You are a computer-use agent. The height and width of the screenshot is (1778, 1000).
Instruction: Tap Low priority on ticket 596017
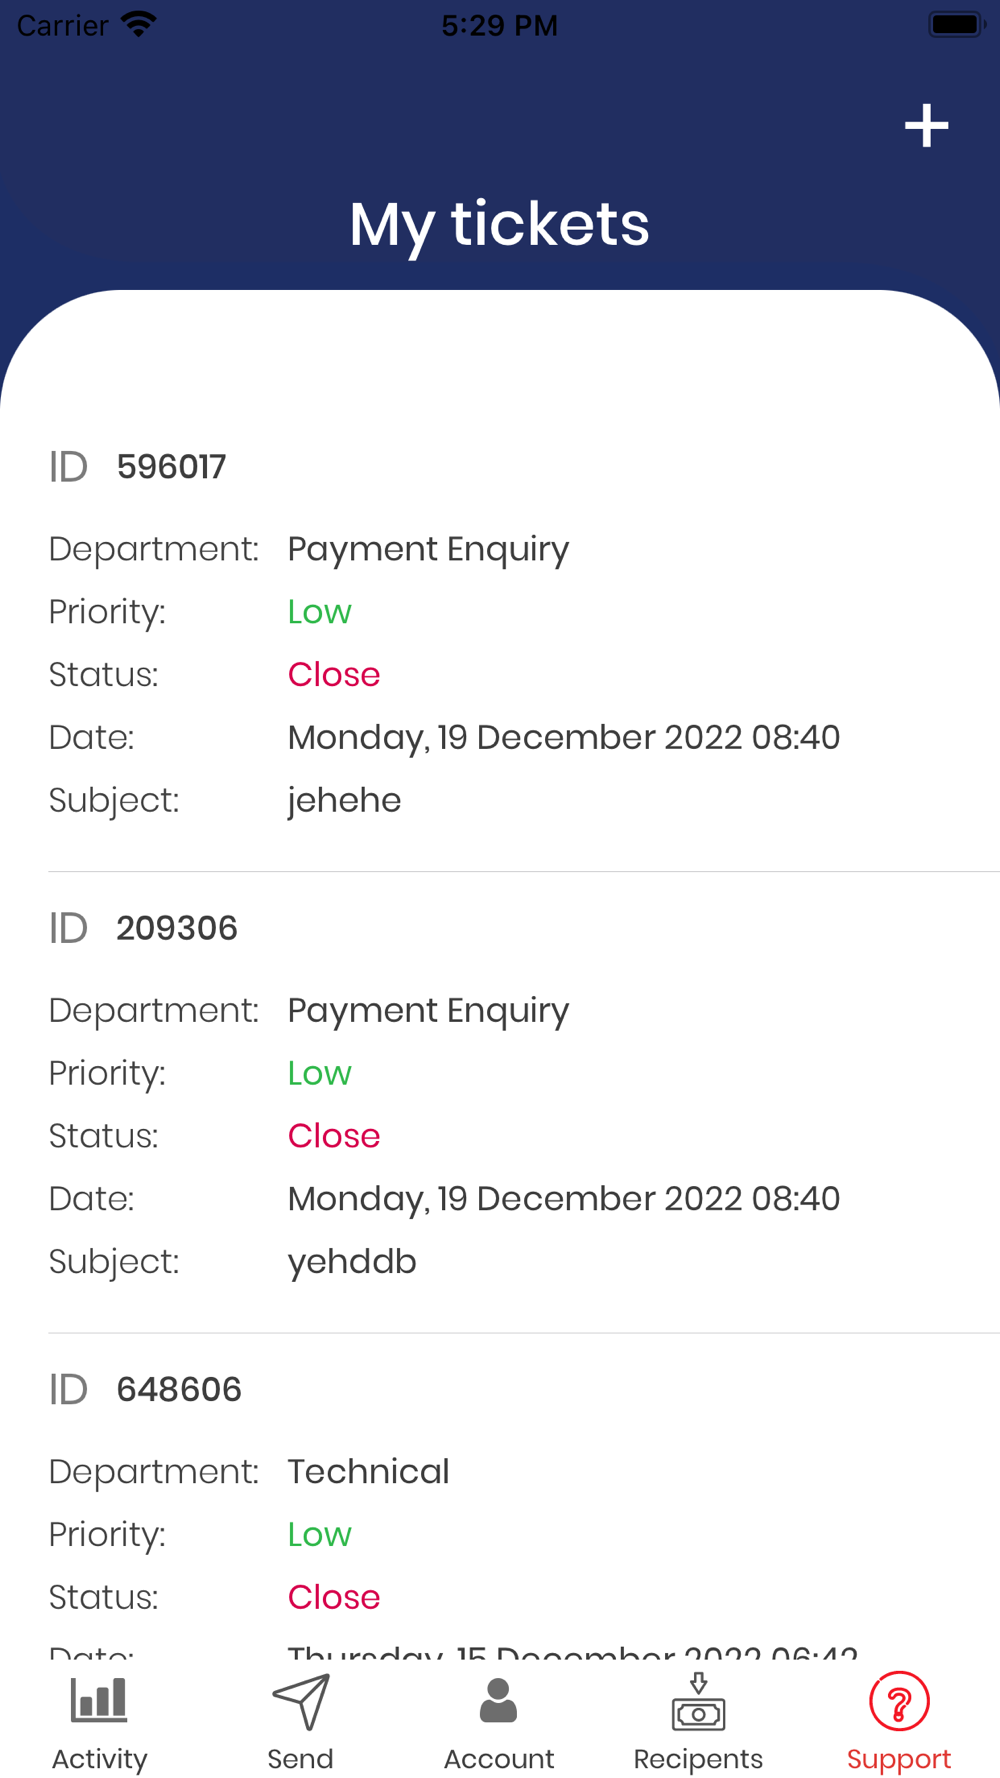pos(320,612)
